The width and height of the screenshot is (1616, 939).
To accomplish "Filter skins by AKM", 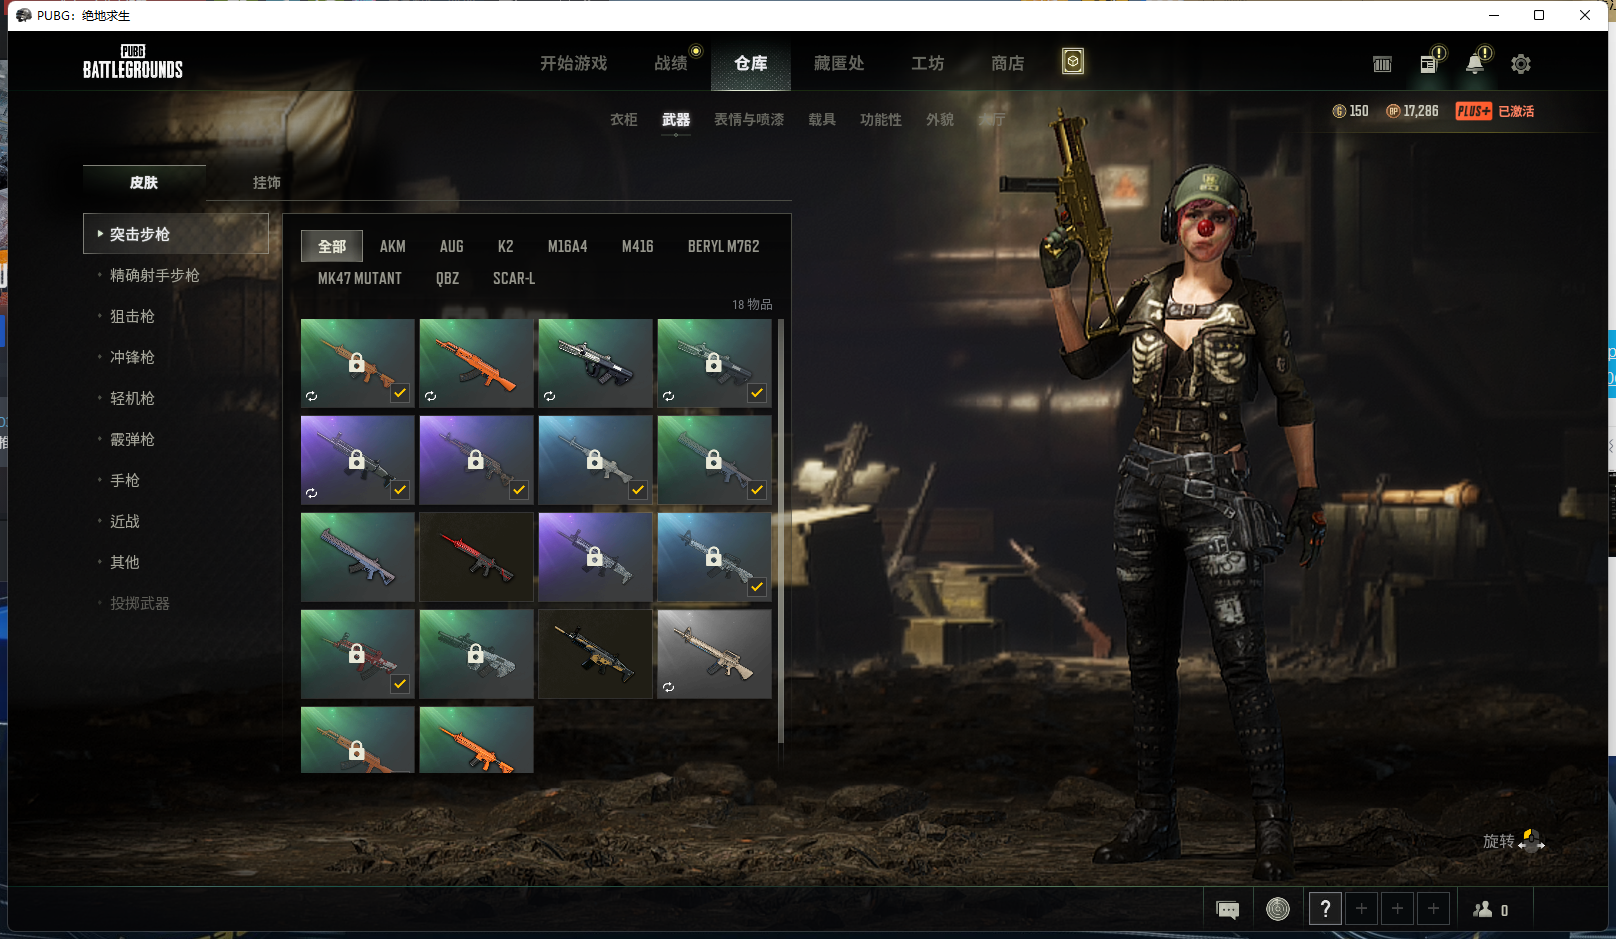I will pos(392,246).
